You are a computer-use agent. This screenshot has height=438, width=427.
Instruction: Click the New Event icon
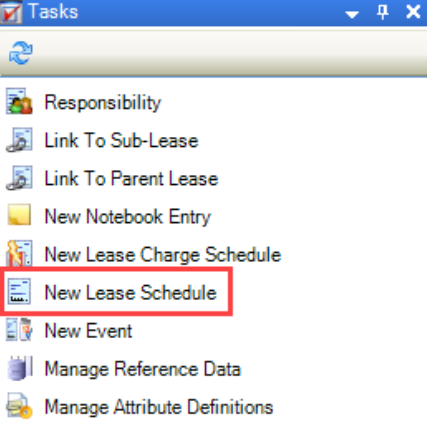tap(19, 330)
